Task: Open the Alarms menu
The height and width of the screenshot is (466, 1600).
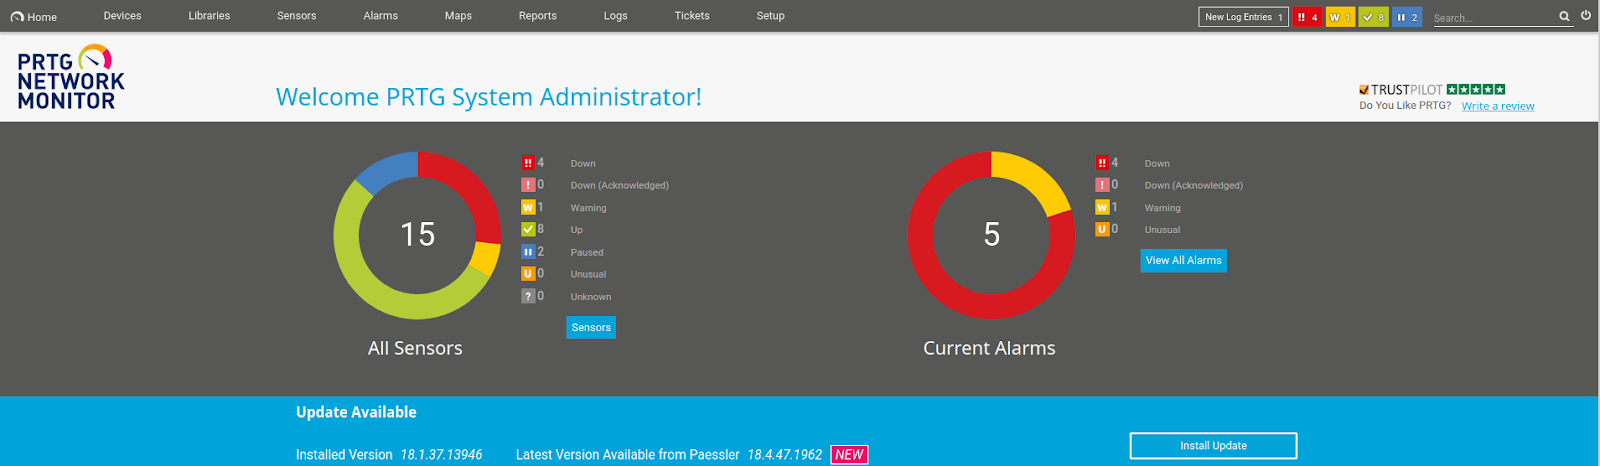Action: click(380, 16)
